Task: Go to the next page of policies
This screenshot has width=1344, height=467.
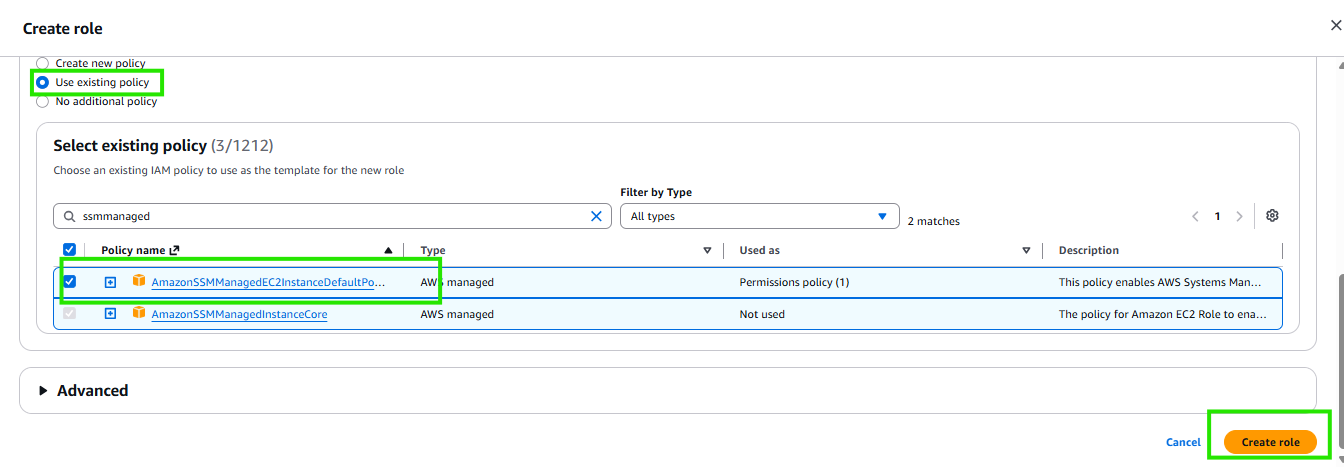Action: (x=1239, y=216)
